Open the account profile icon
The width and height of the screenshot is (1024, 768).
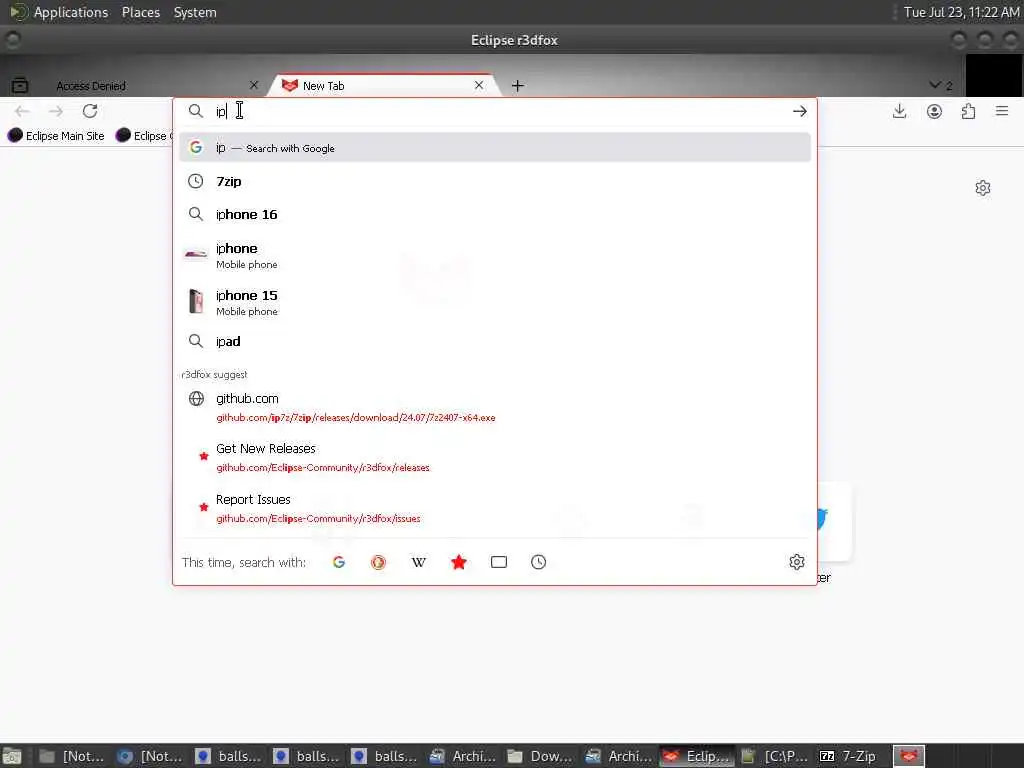pyautogui.click(x=935, y=111)
